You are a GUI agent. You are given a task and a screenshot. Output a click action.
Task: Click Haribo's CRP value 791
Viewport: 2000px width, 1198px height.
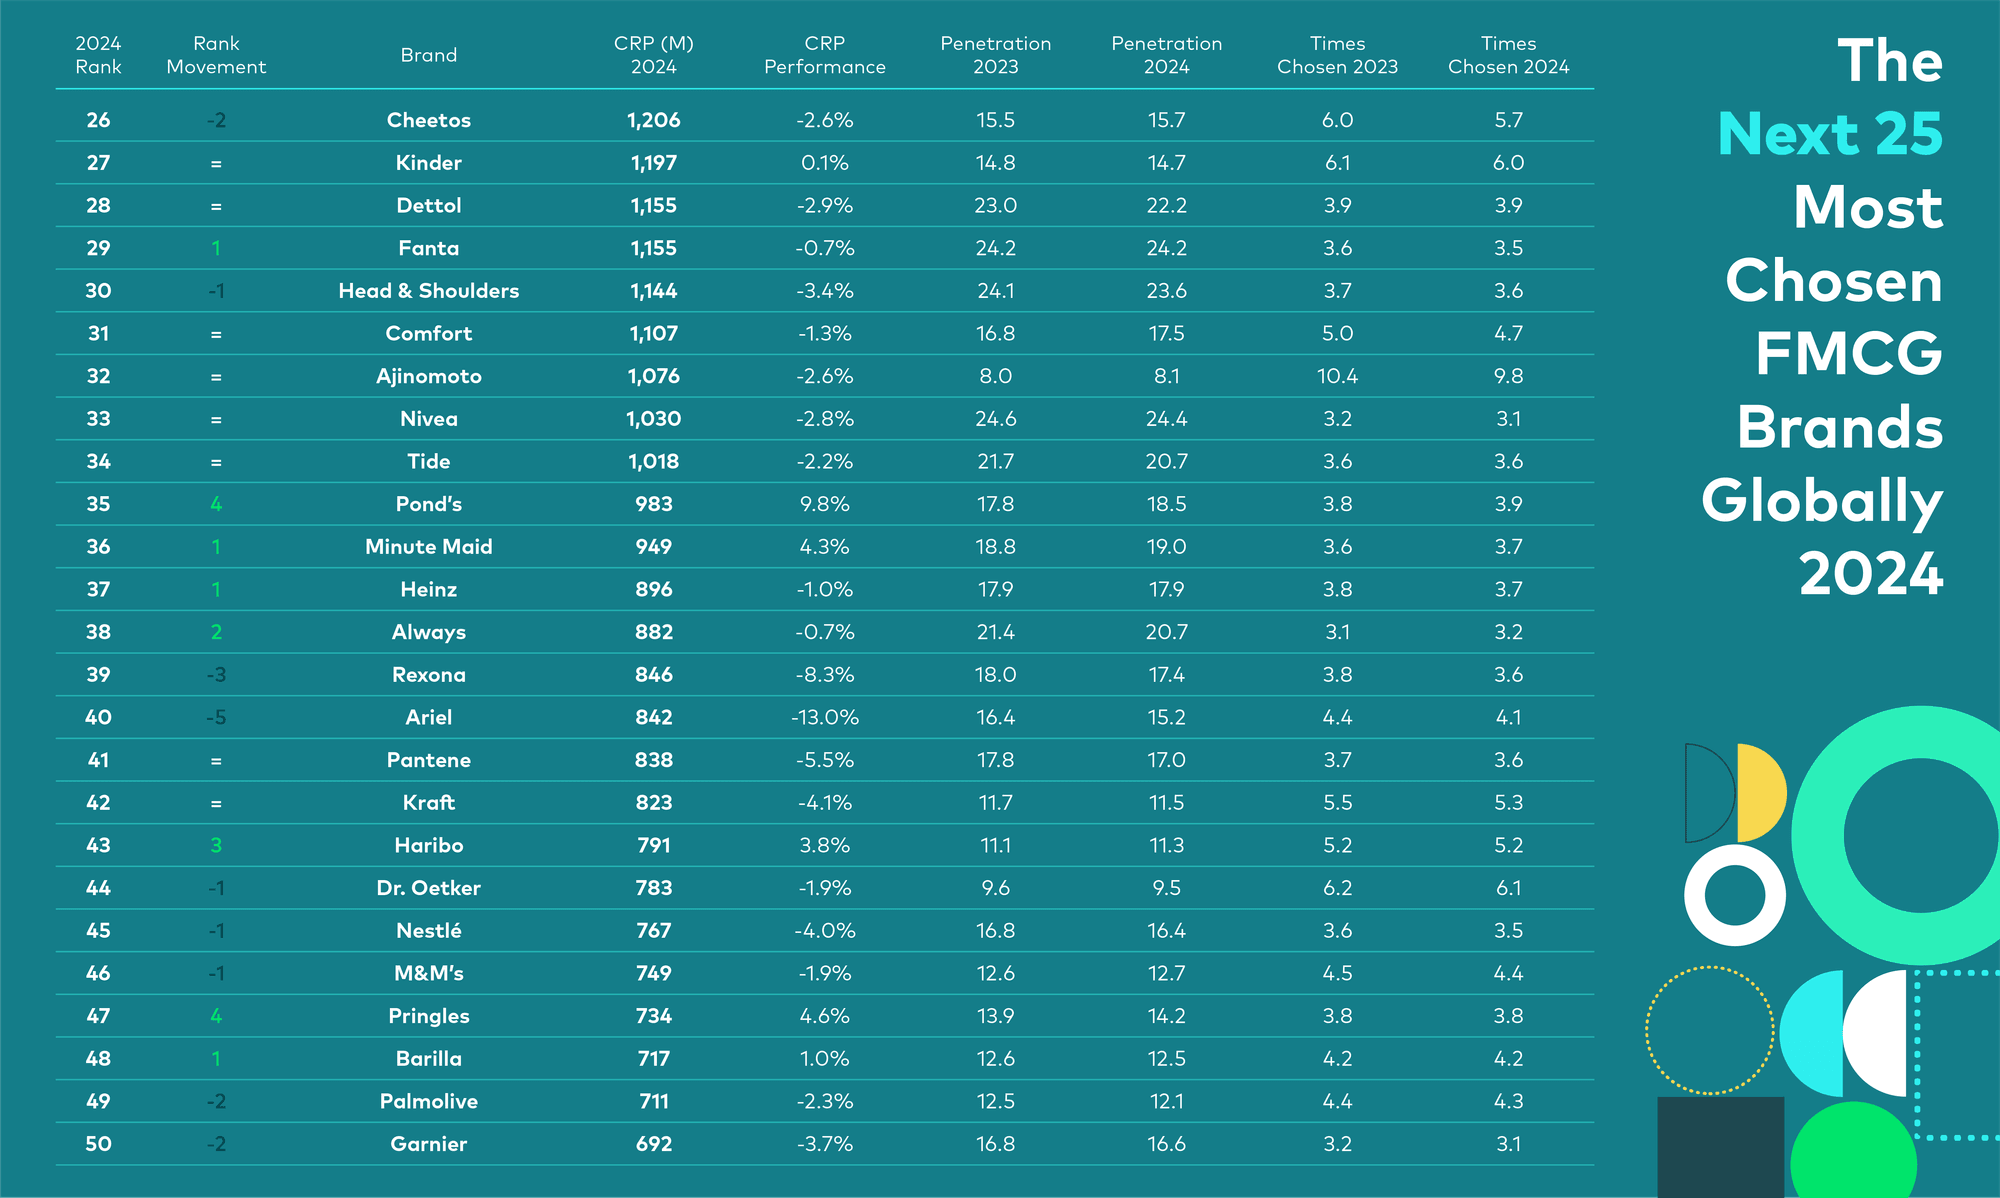[x=654, y=845]
